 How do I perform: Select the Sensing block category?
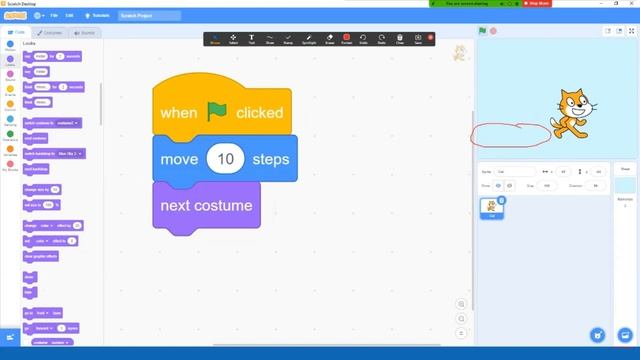(10, 121)
